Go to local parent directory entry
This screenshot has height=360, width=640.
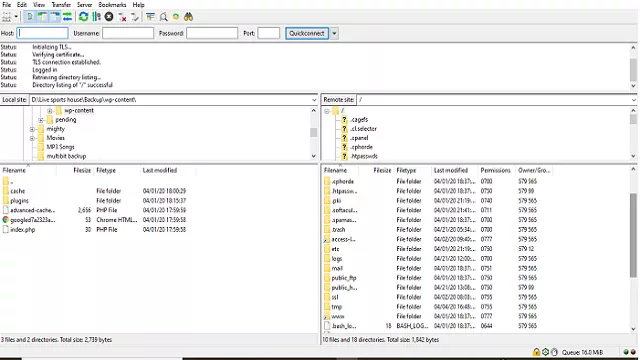pyautogui.click(x=7, y=181)
